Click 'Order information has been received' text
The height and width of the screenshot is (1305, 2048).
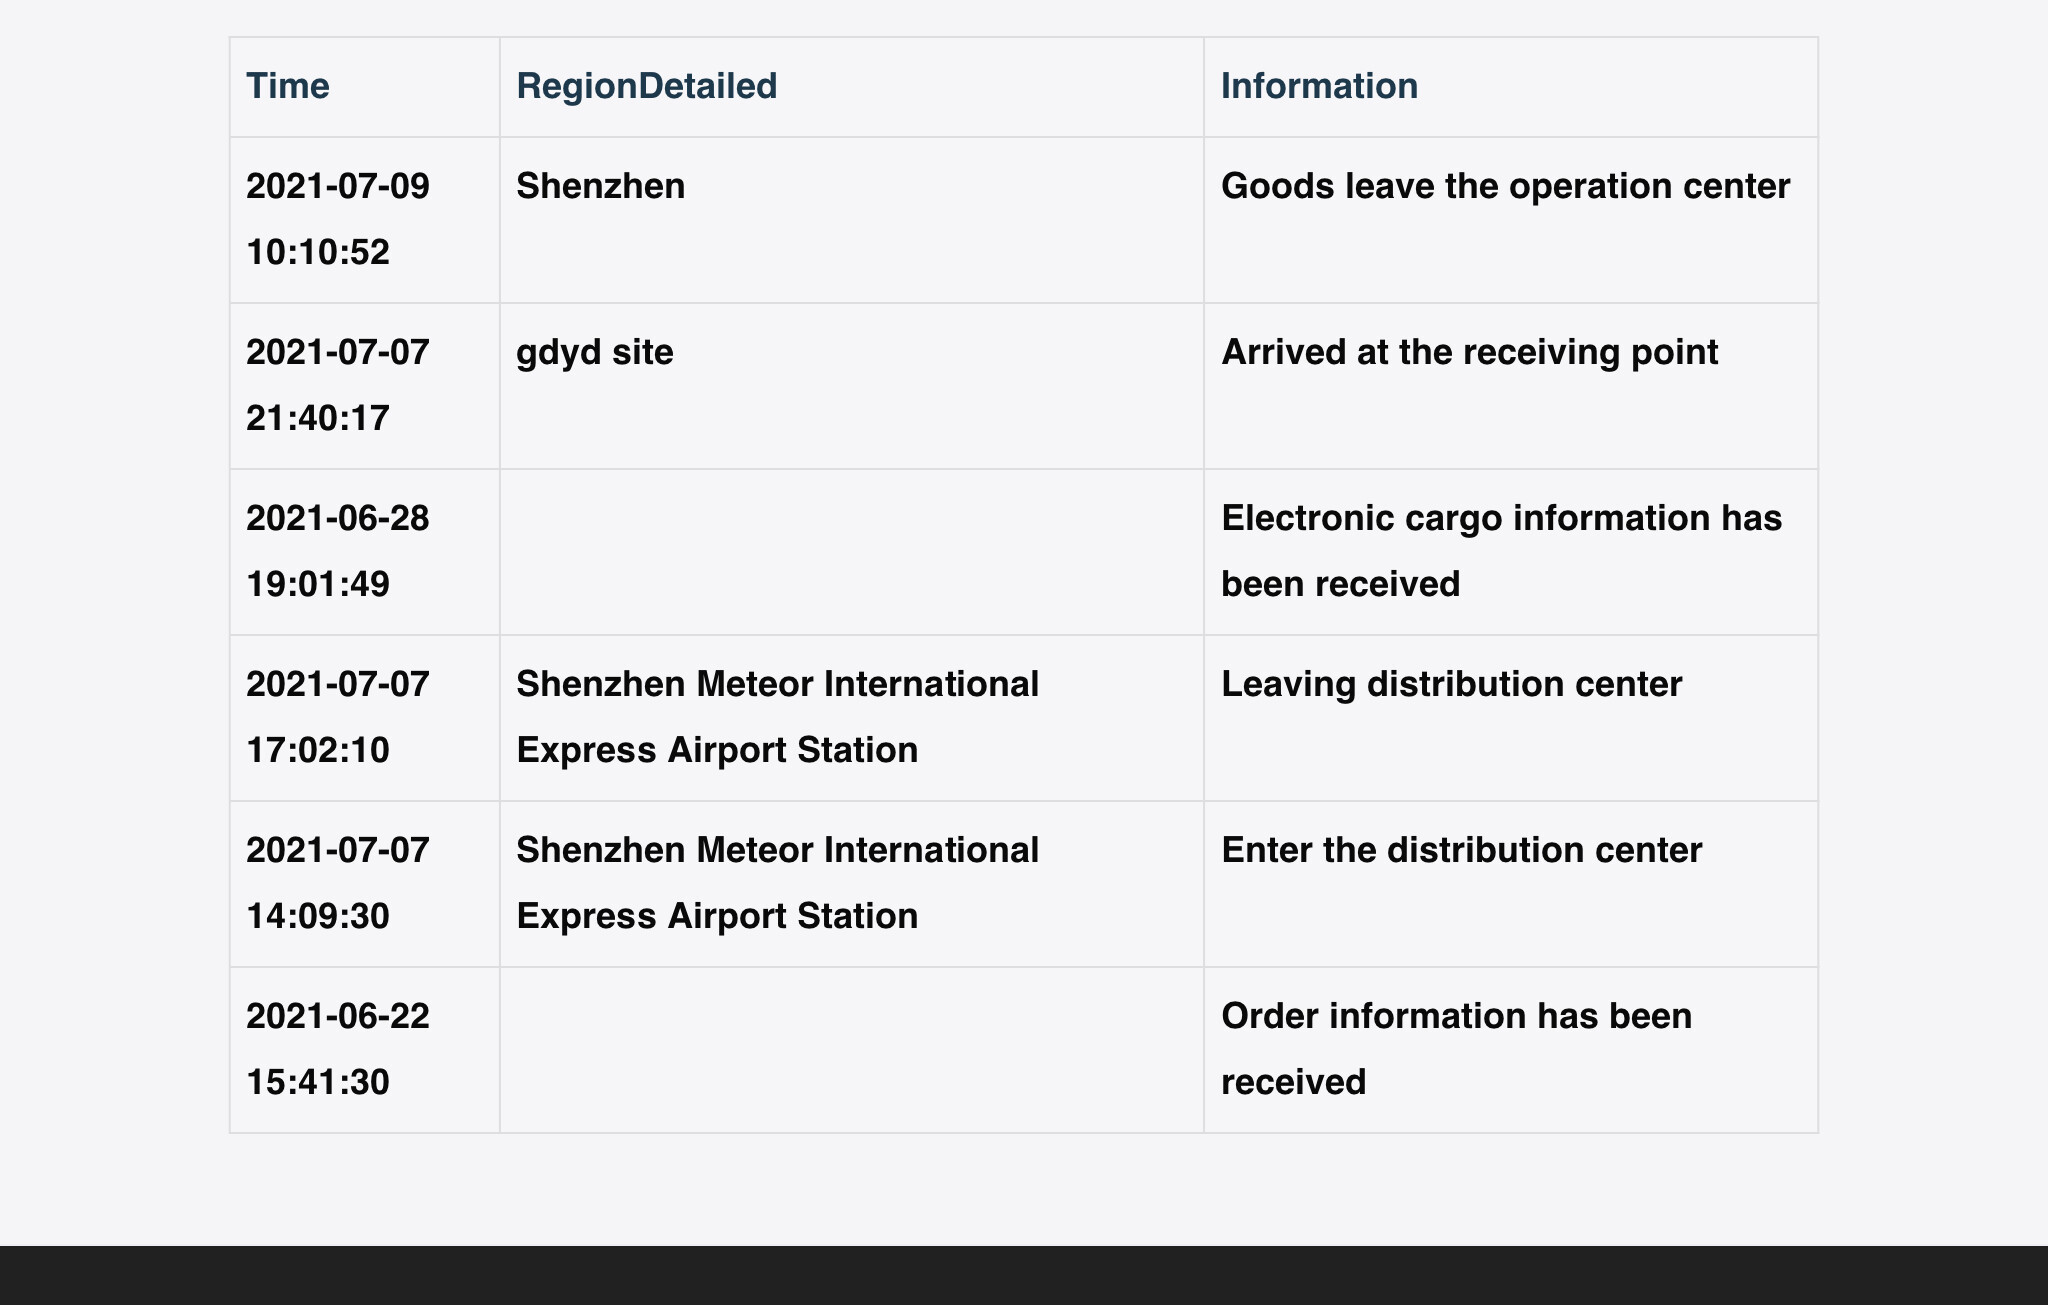tap(1456, 1049)
